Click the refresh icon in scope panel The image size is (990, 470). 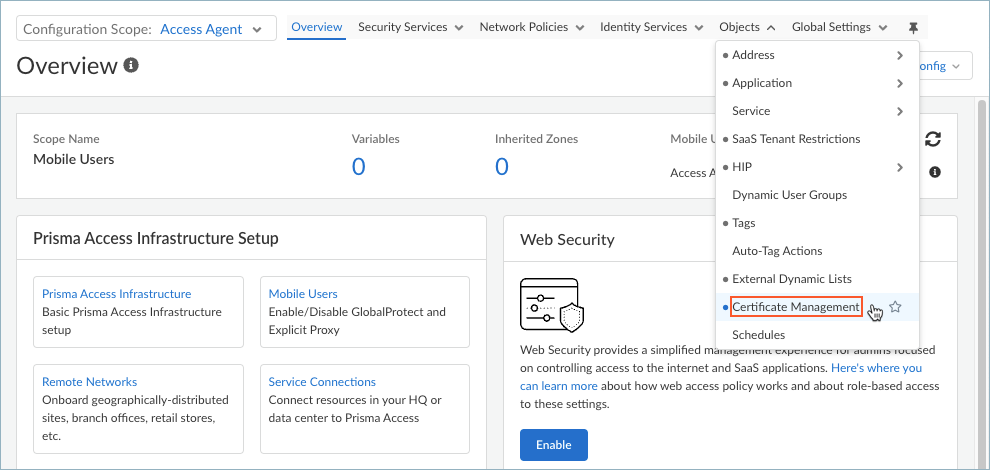[933, 140]
